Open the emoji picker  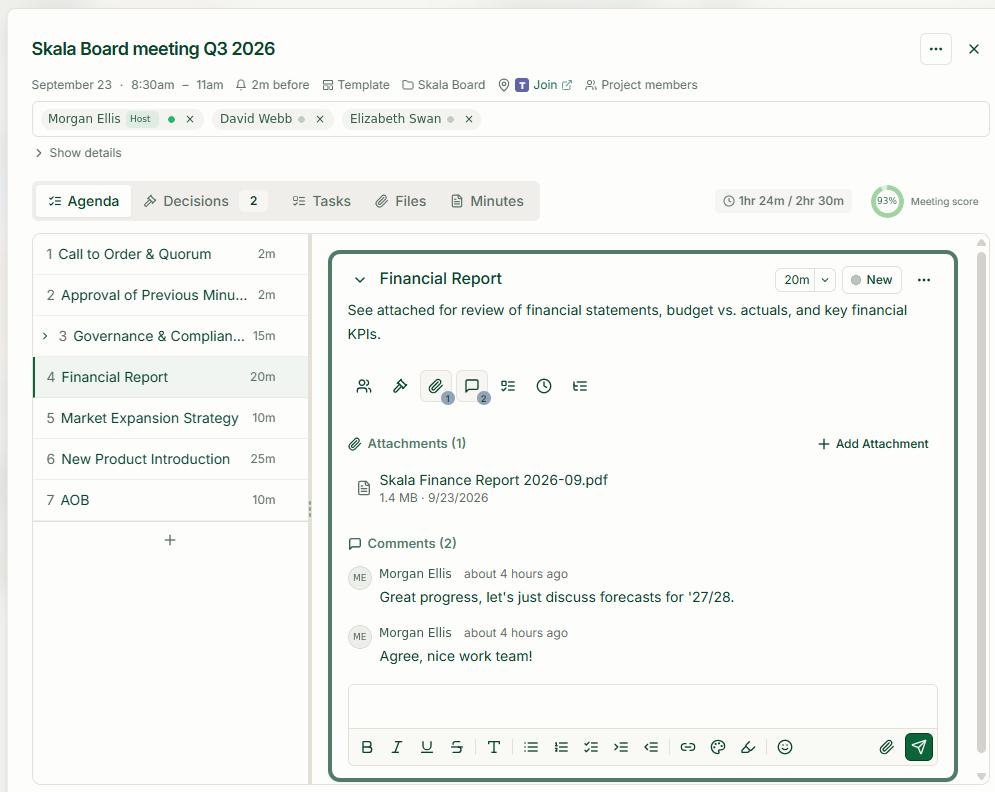[785, 748]
